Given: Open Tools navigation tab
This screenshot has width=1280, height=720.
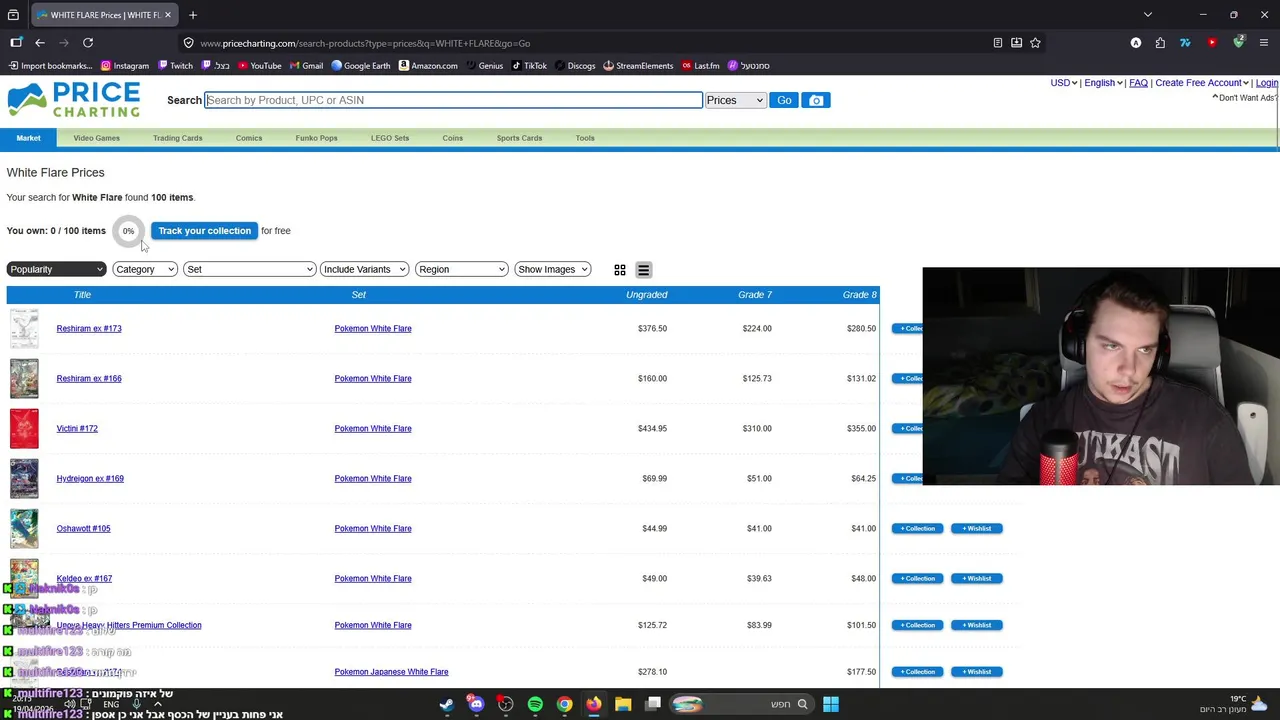Looking at the screenshot, I should click(585, 138).
